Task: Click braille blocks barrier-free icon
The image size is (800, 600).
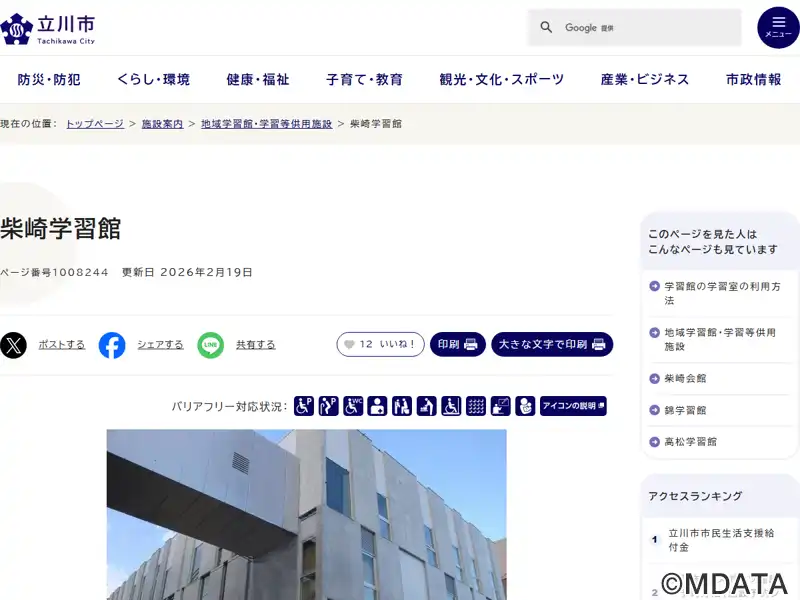Action: pos(476,406)
